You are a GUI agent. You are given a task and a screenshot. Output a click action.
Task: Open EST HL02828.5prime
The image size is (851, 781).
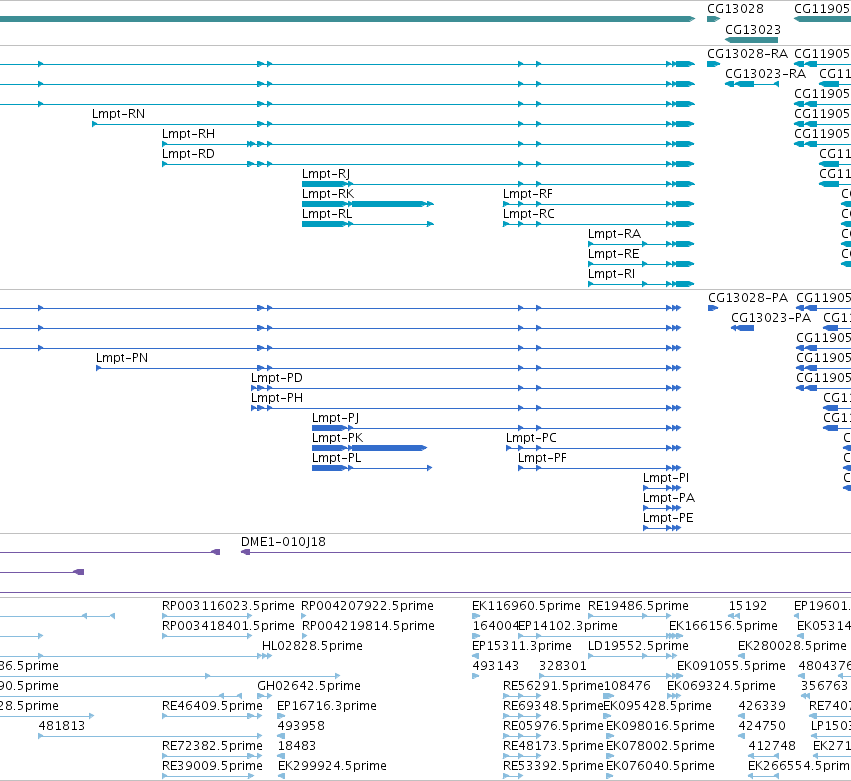pos(312,646)
